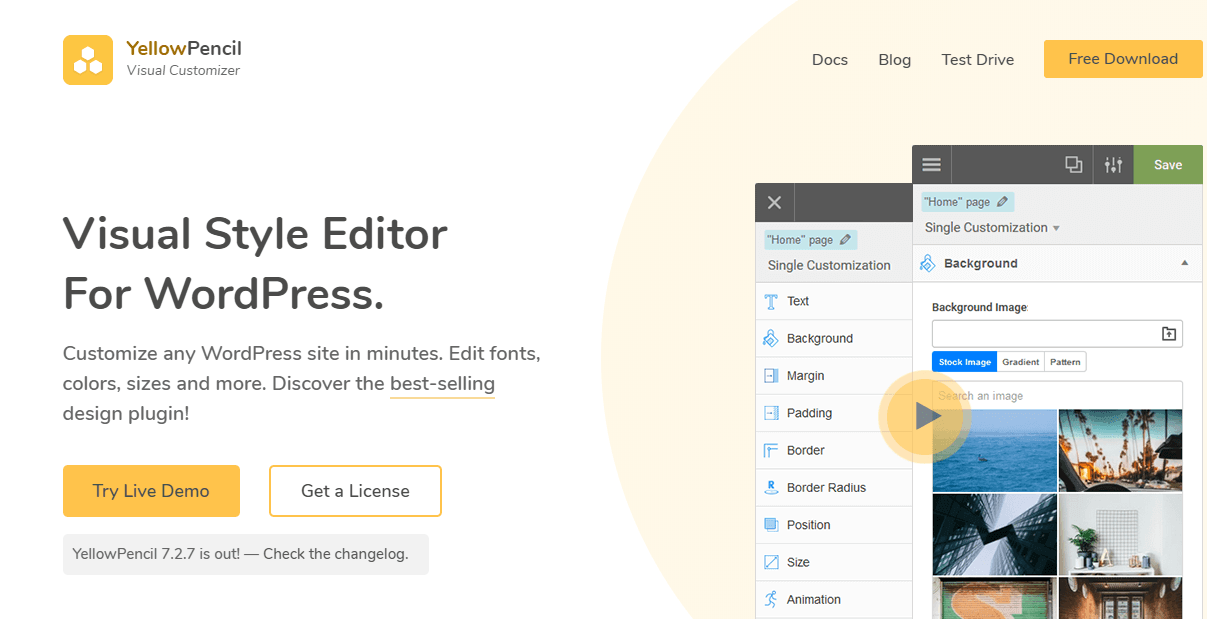The width and height of the screenshot is (1207, 619).
Task: Open the sliders settings icon next to Save
Action: coord(1114,165)
